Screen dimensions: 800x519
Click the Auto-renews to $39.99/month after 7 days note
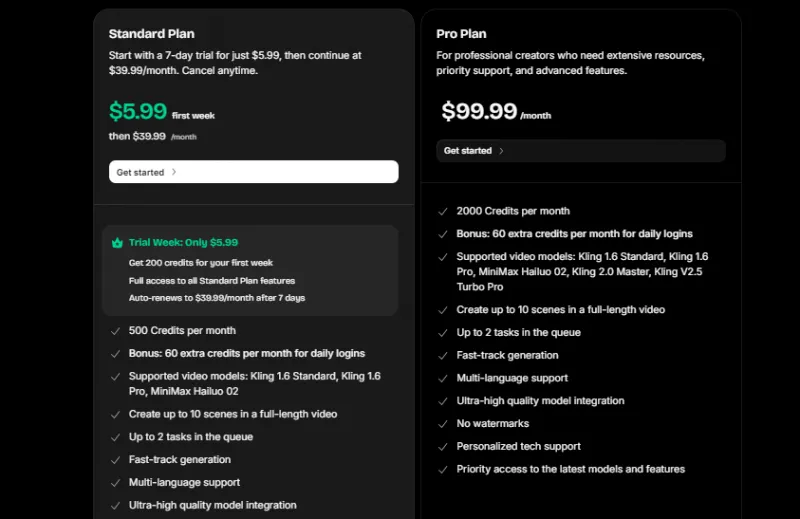[217, 298]
